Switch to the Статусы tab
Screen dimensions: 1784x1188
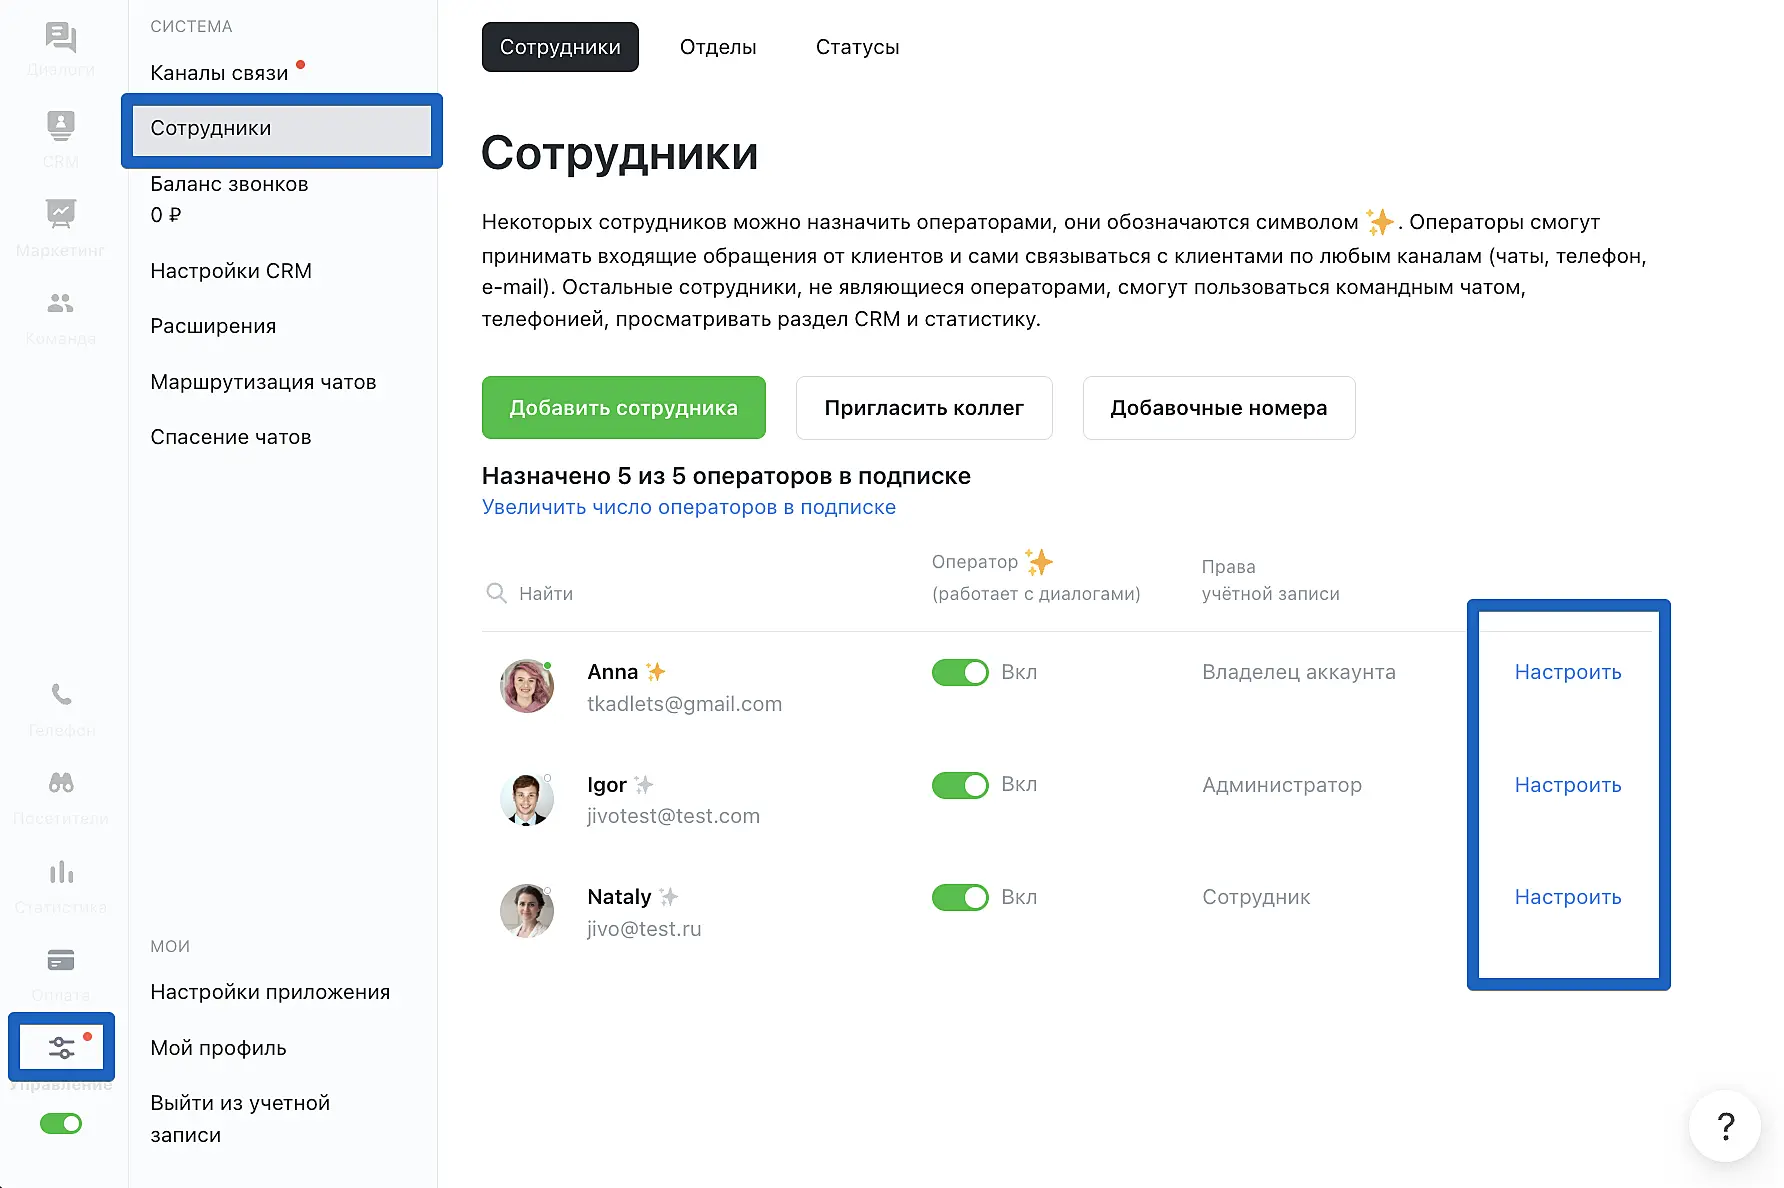(x=857, y=47)
